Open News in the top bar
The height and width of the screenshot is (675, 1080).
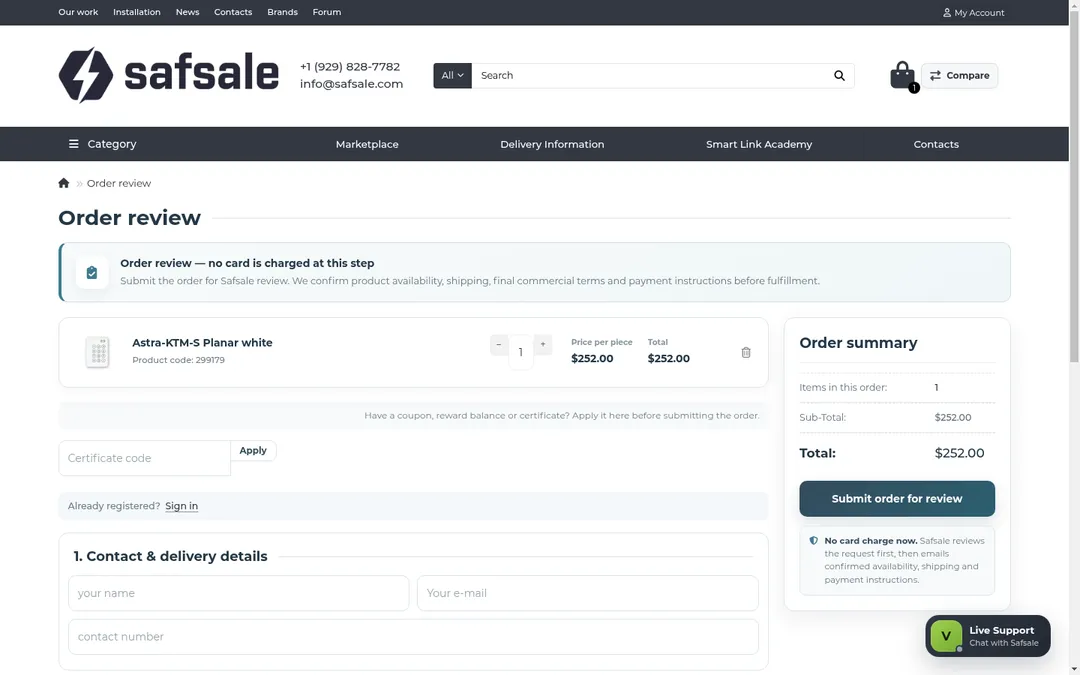click(187, 12)
